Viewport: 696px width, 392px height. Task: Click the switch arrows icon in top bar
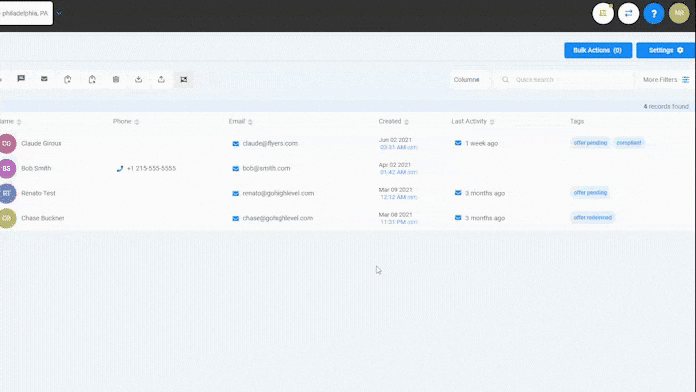click(628, 13)
